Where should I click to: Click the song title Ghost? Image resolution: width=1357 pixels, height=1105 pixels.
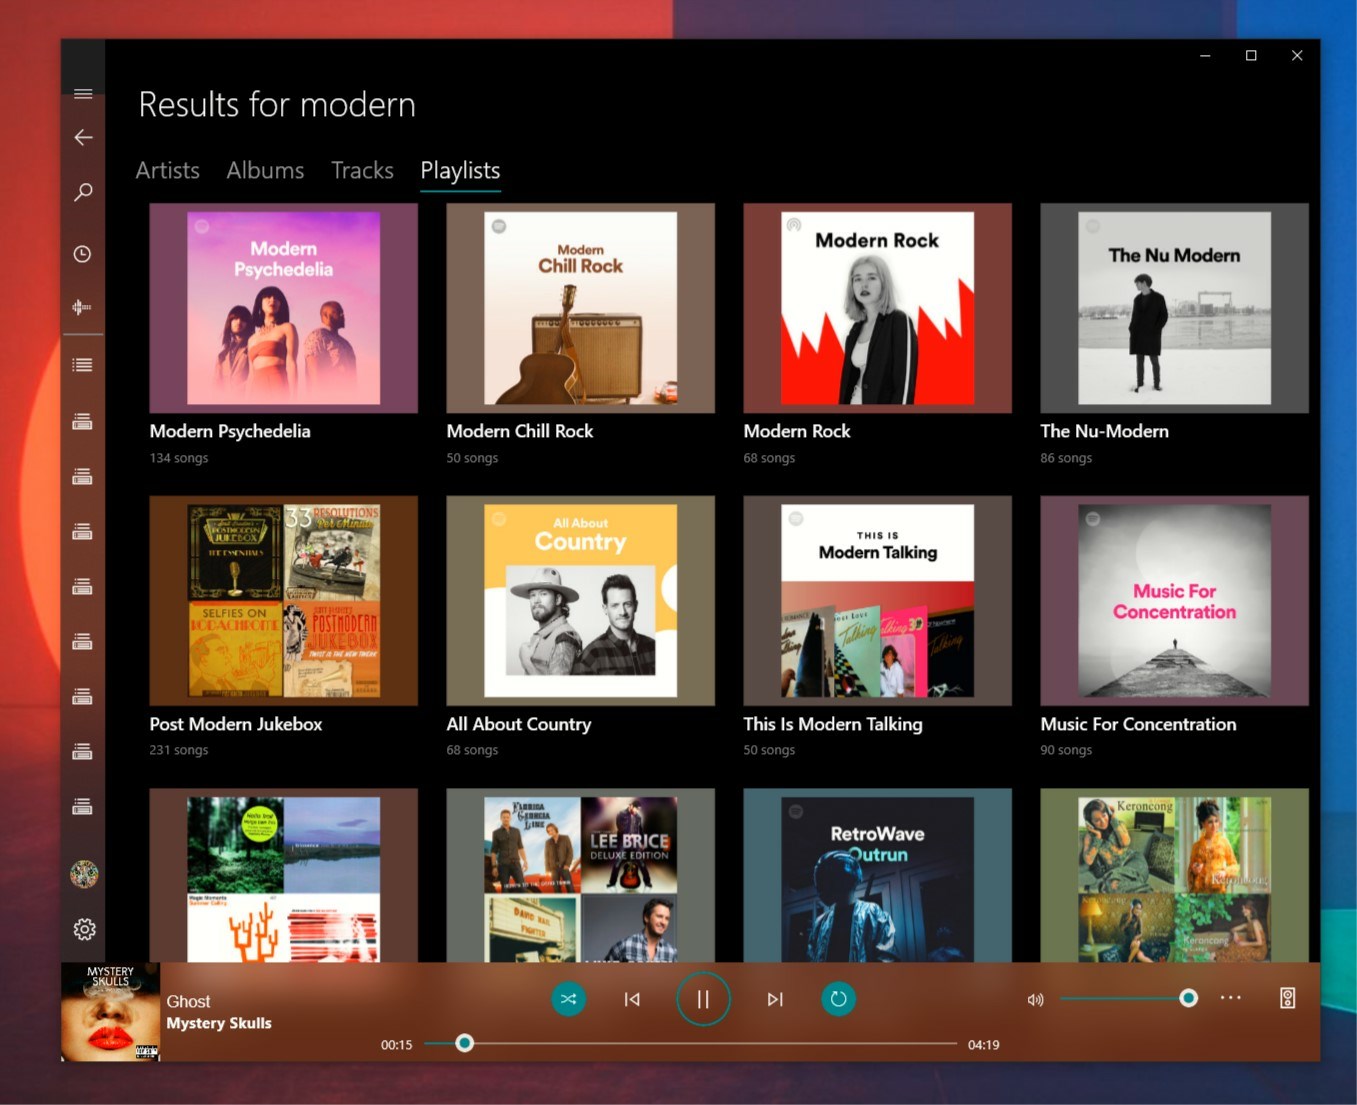point(188,1001)
